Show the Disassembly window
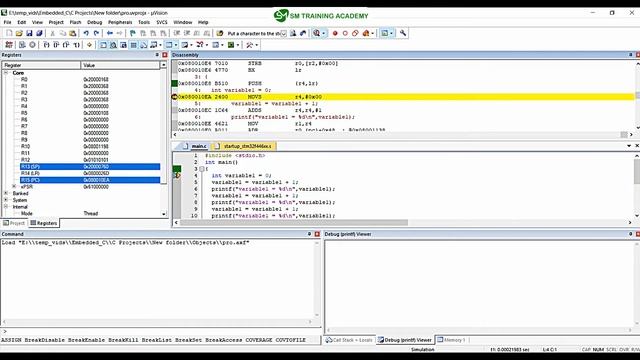640x360 pixels. tap(113, 45)
